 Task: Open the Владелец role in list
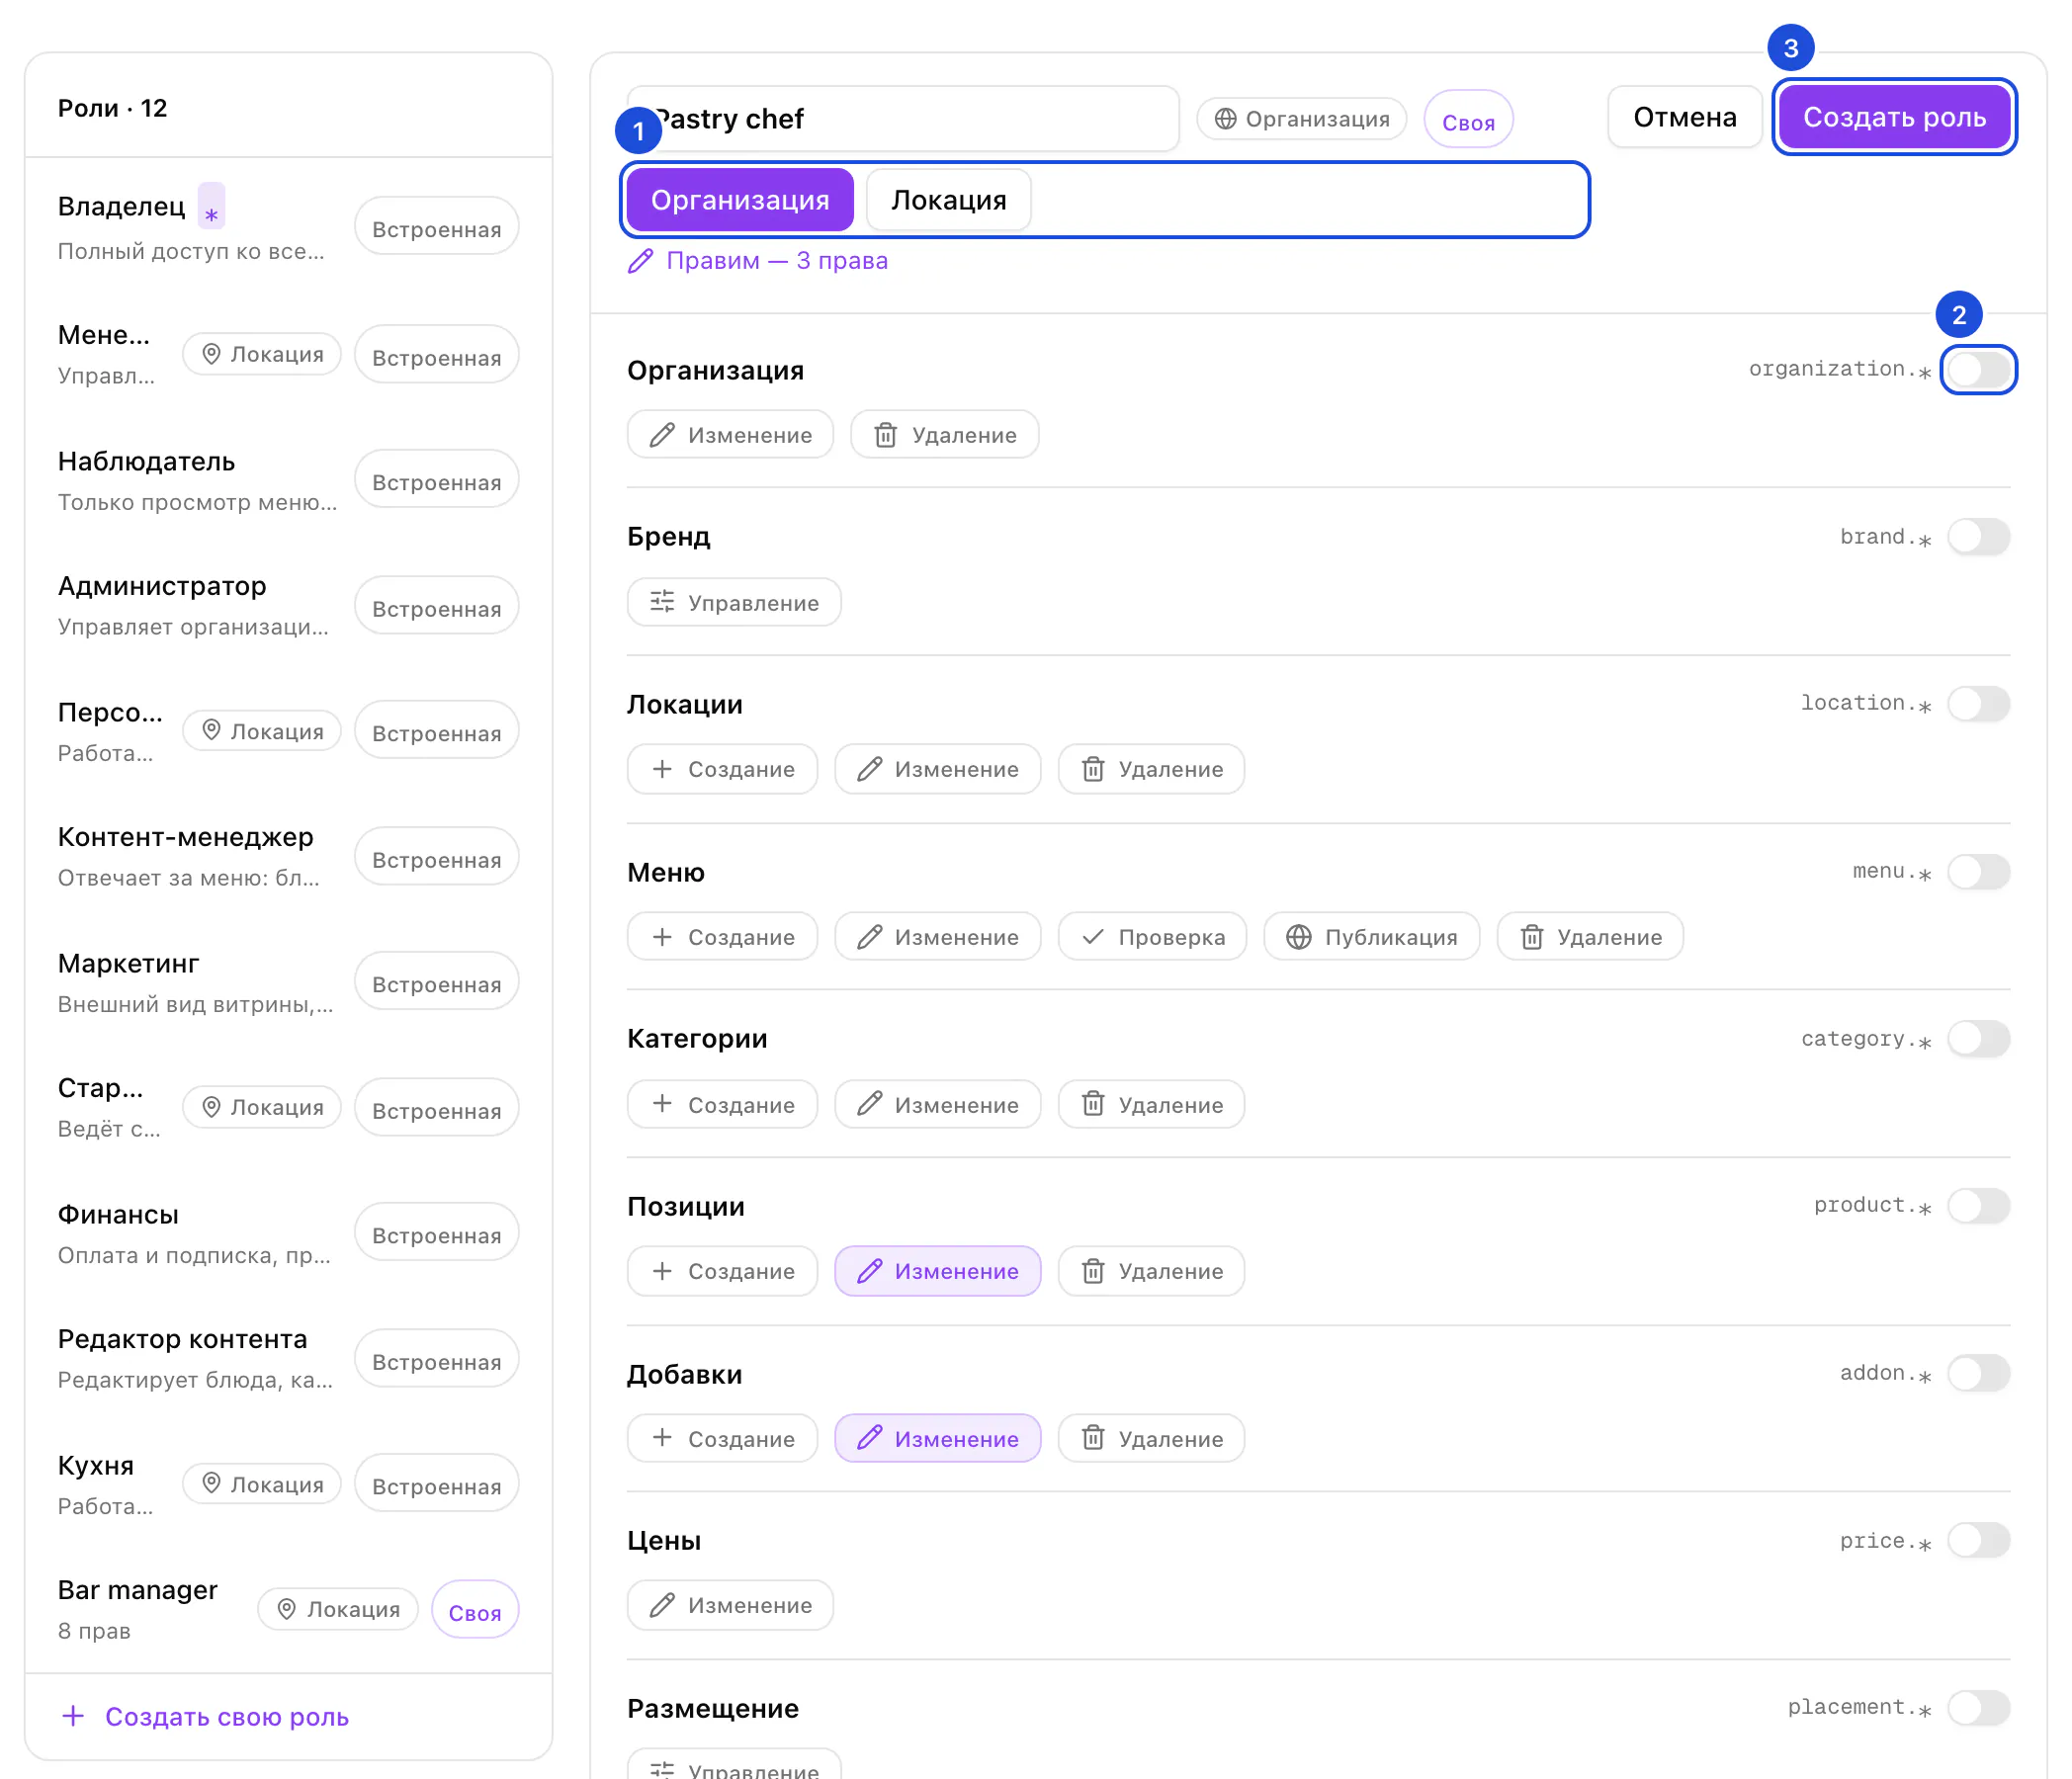pyautogui.click(x=288, y=227)
